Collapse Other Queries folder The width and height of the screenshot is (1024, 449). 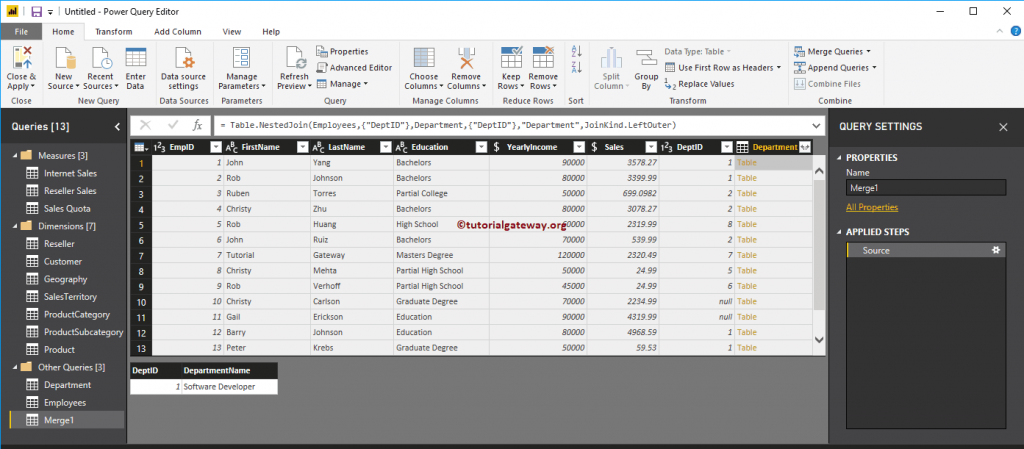coord(14,367)
